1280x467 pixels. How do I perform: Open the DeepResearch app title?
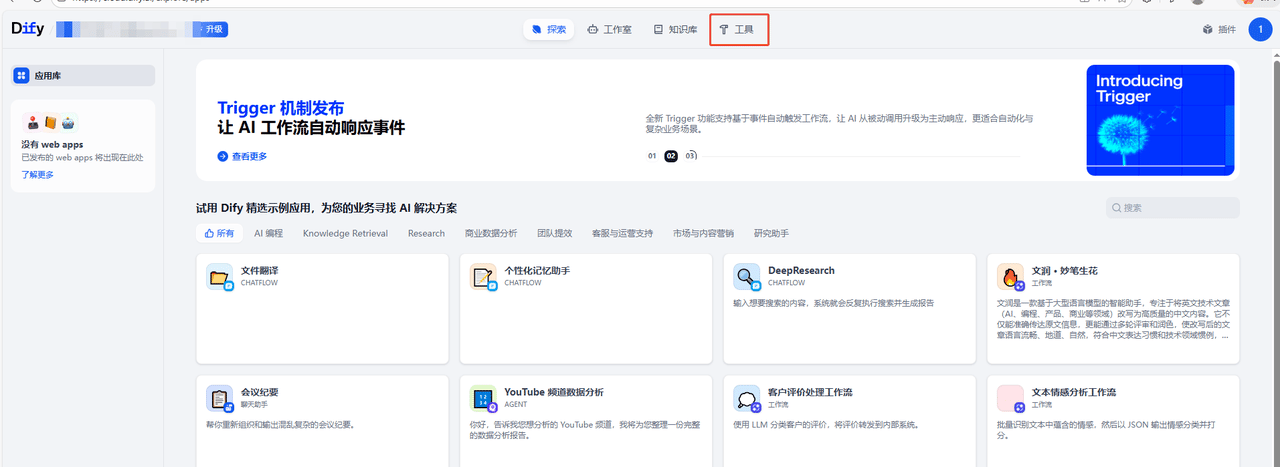(x=801, y=271)
